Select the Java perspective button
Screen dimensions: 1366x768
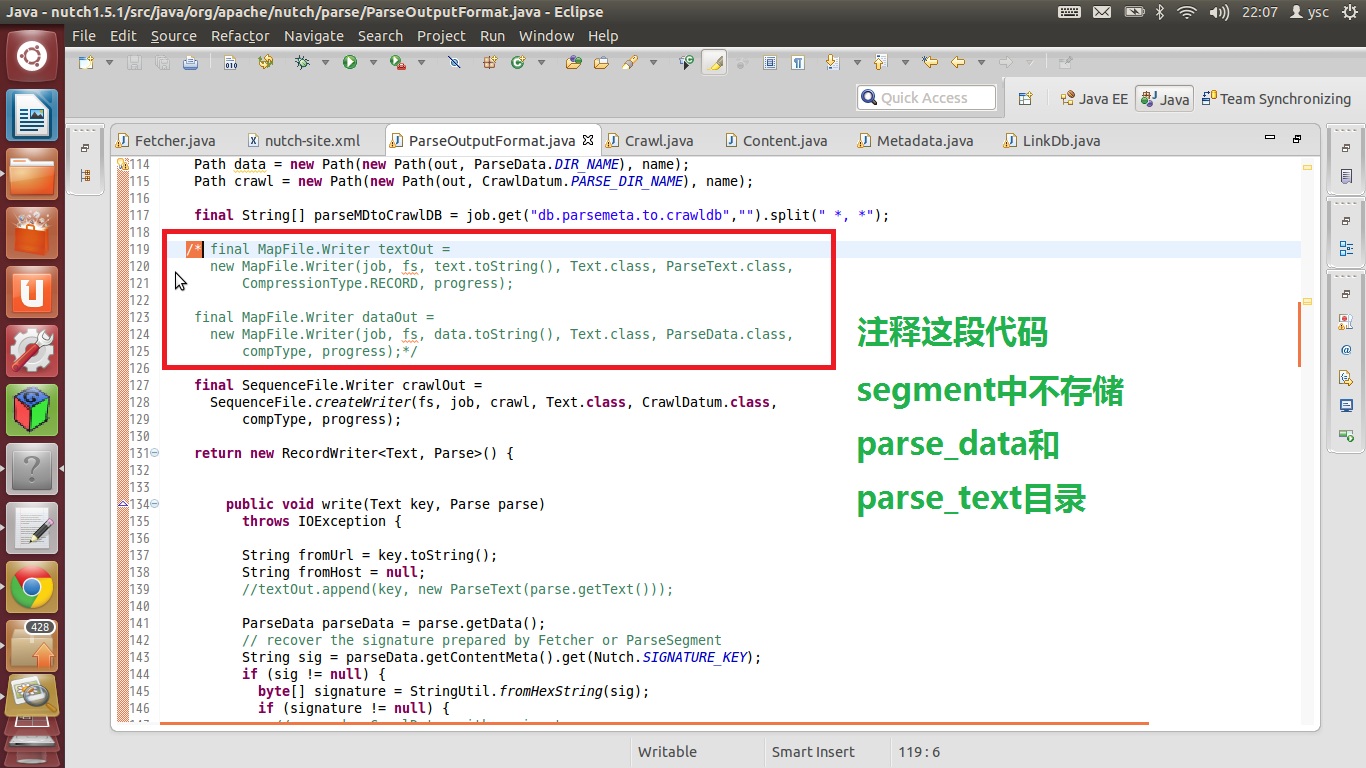(x=1165, y=98)
